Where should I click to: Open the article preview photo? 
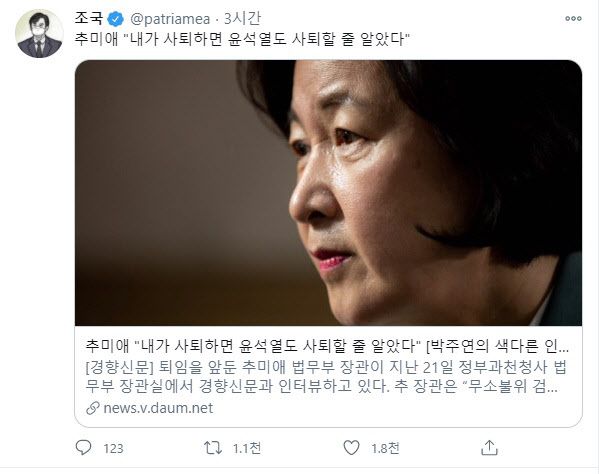point(329,193)
